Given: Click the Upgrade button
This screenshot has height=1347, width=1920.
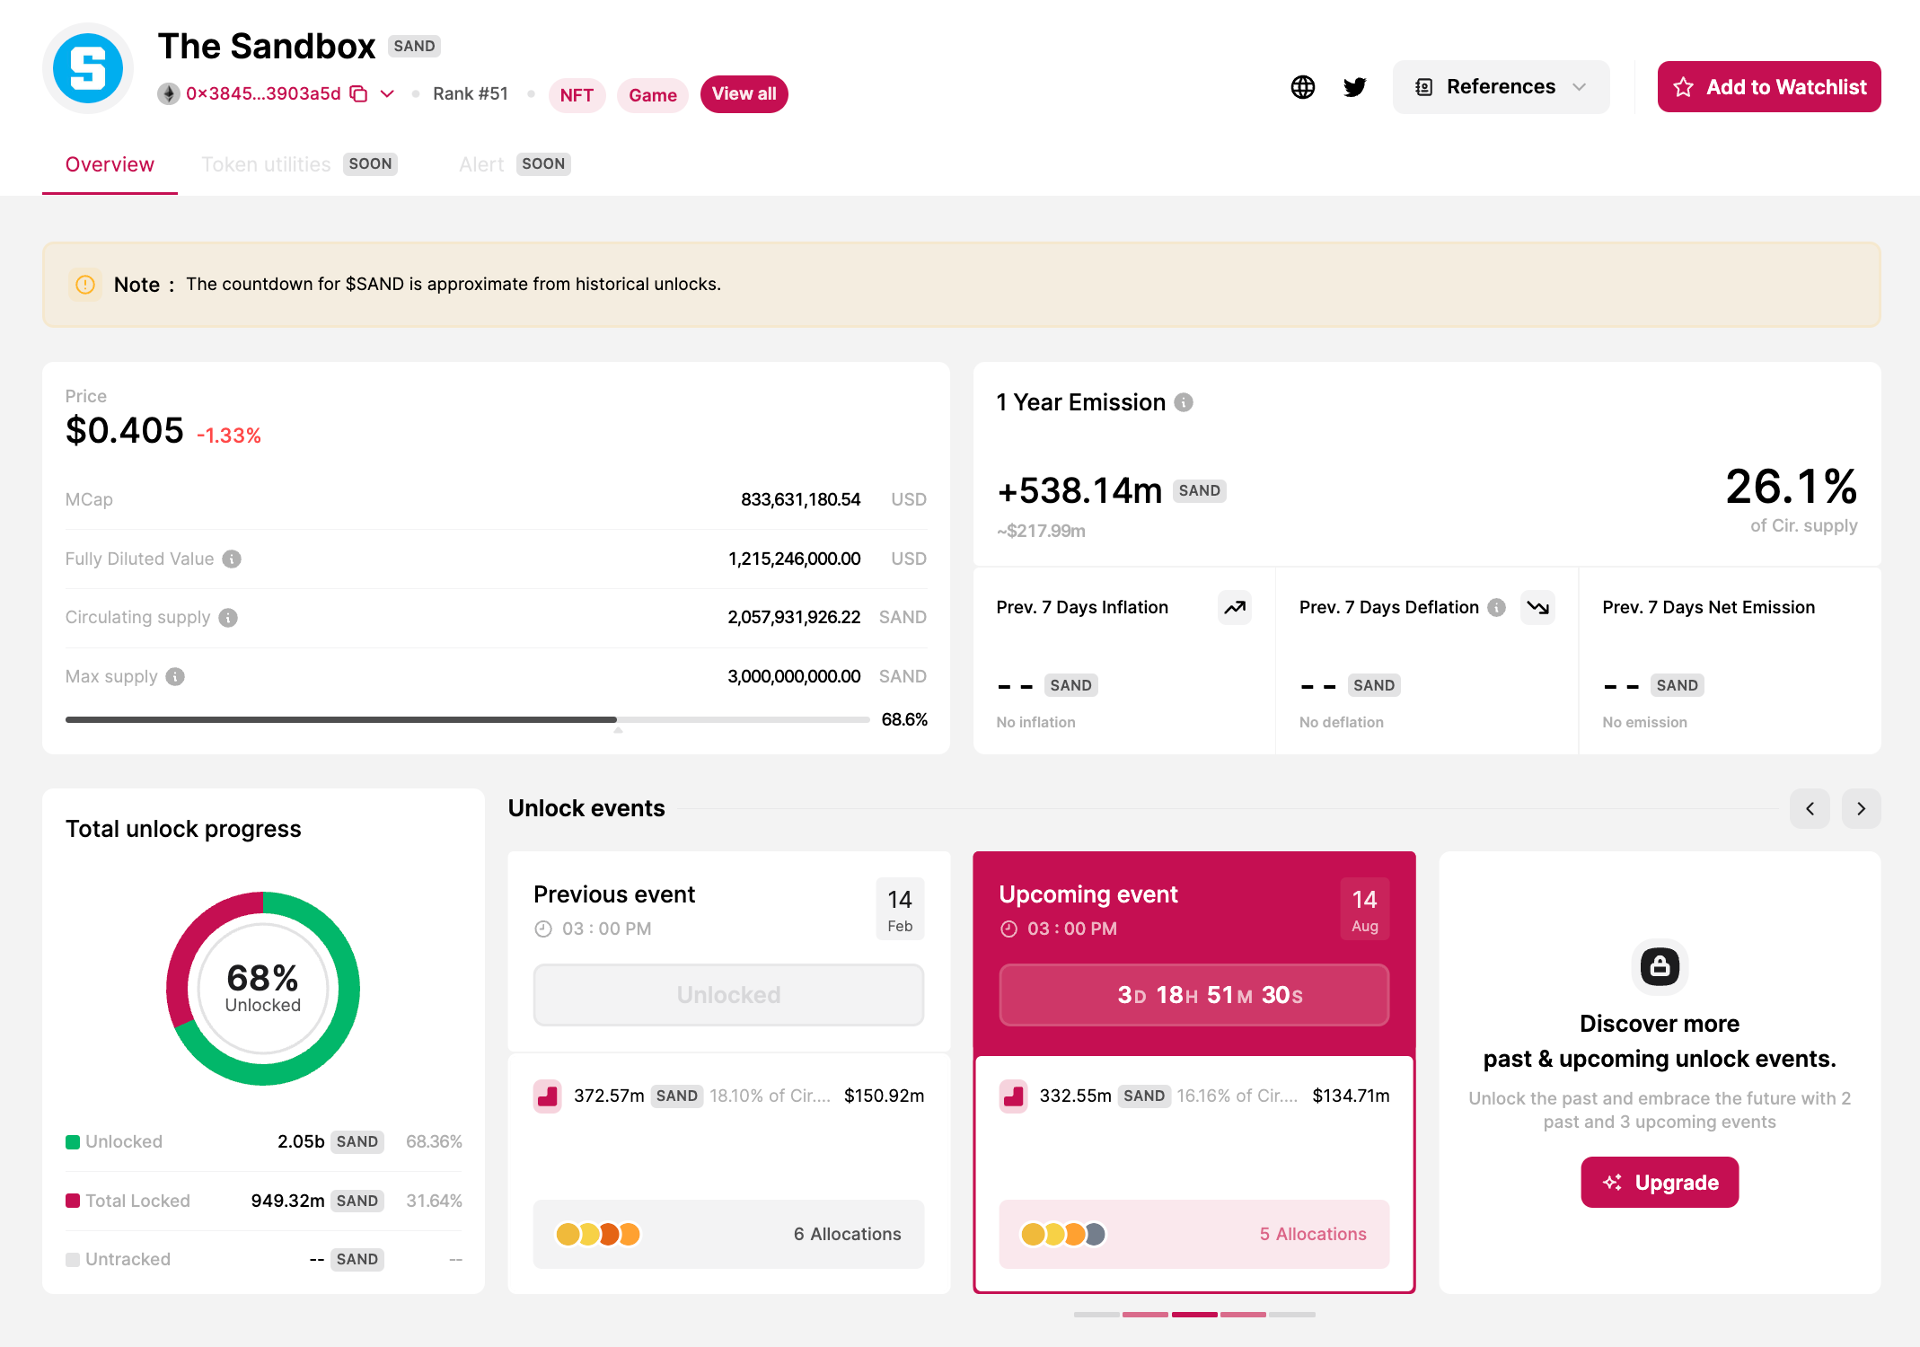Looking at the screenshot, I should tap(1659, 1182).
